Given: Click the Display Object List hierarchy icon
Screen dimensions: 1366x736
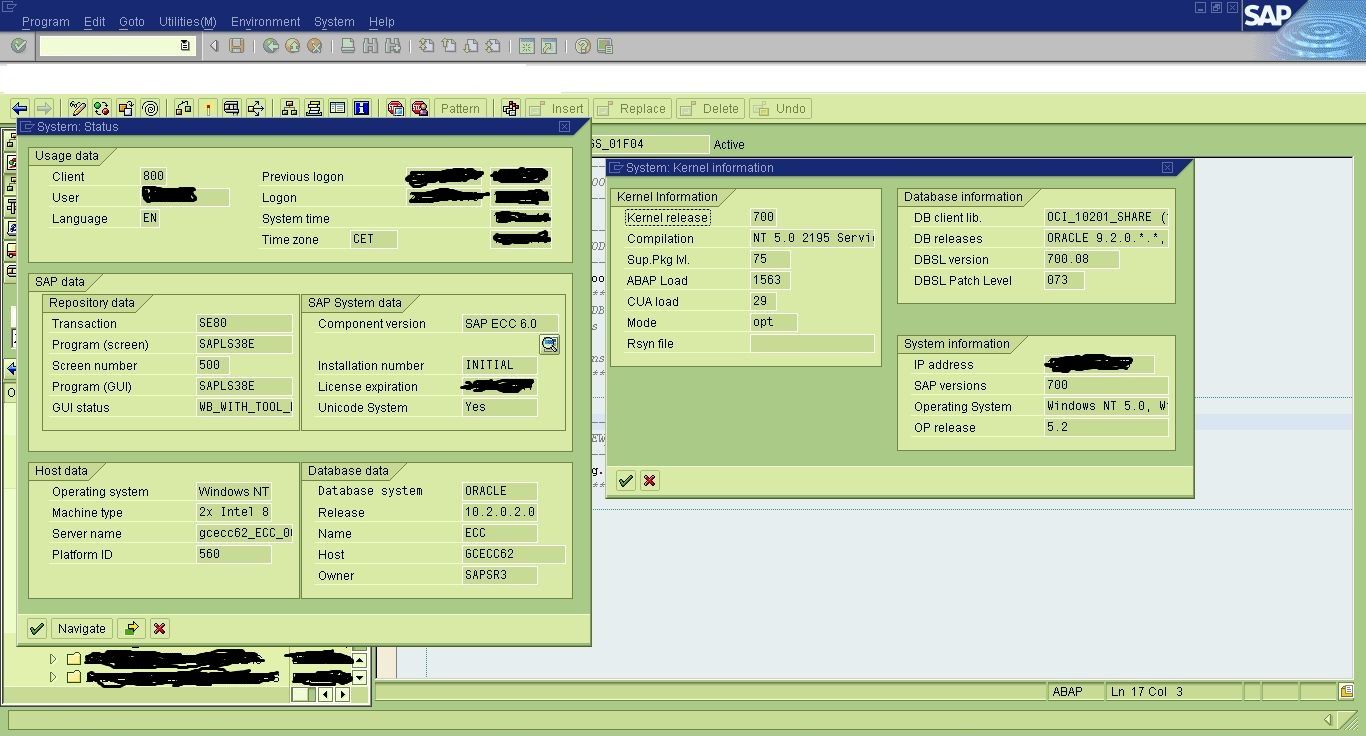Looking at the screenshot, I should (290, 109).
